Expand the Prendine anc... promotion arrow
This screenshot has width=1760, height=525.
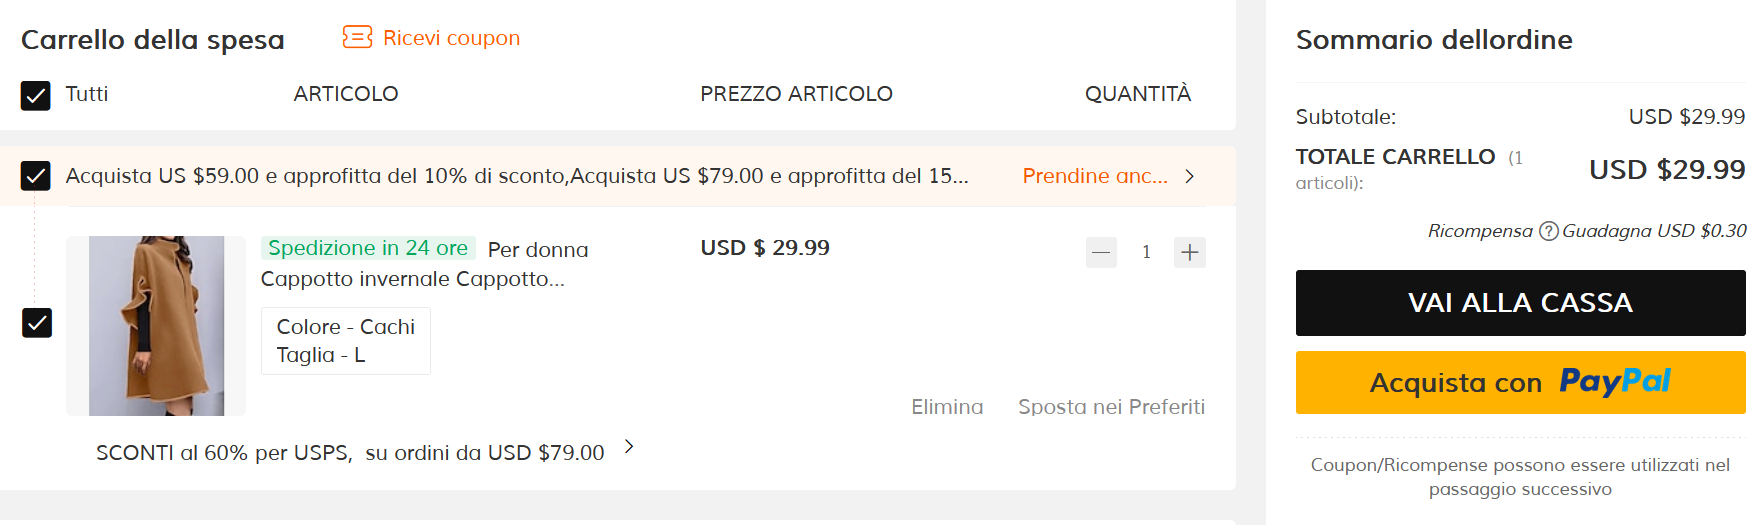click(x=1189, y=176)
